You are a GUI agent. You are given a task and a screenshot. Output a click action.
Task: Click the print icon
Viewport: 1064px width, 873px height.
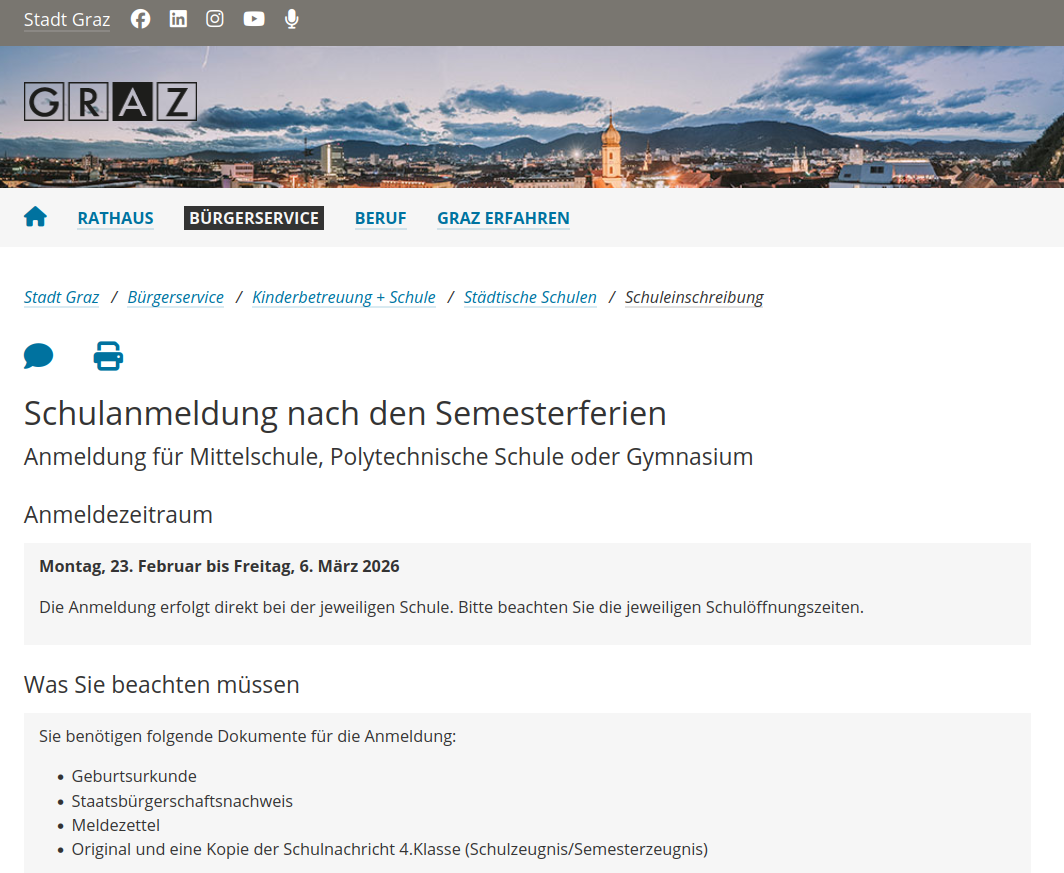coord(108,356)
